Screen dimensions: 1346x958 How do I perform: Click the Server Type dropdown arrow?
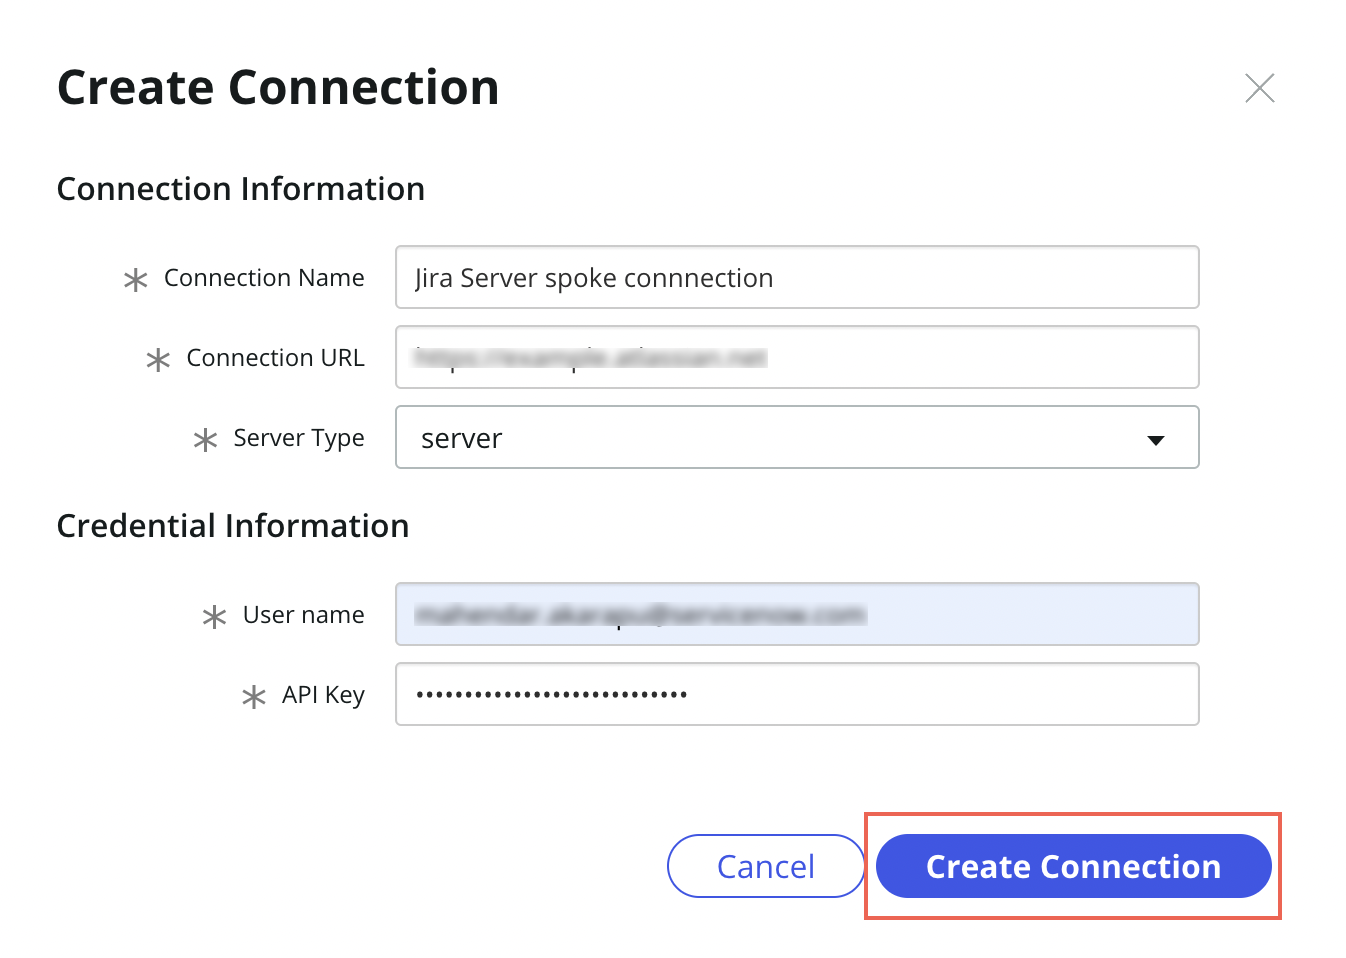1156,440
